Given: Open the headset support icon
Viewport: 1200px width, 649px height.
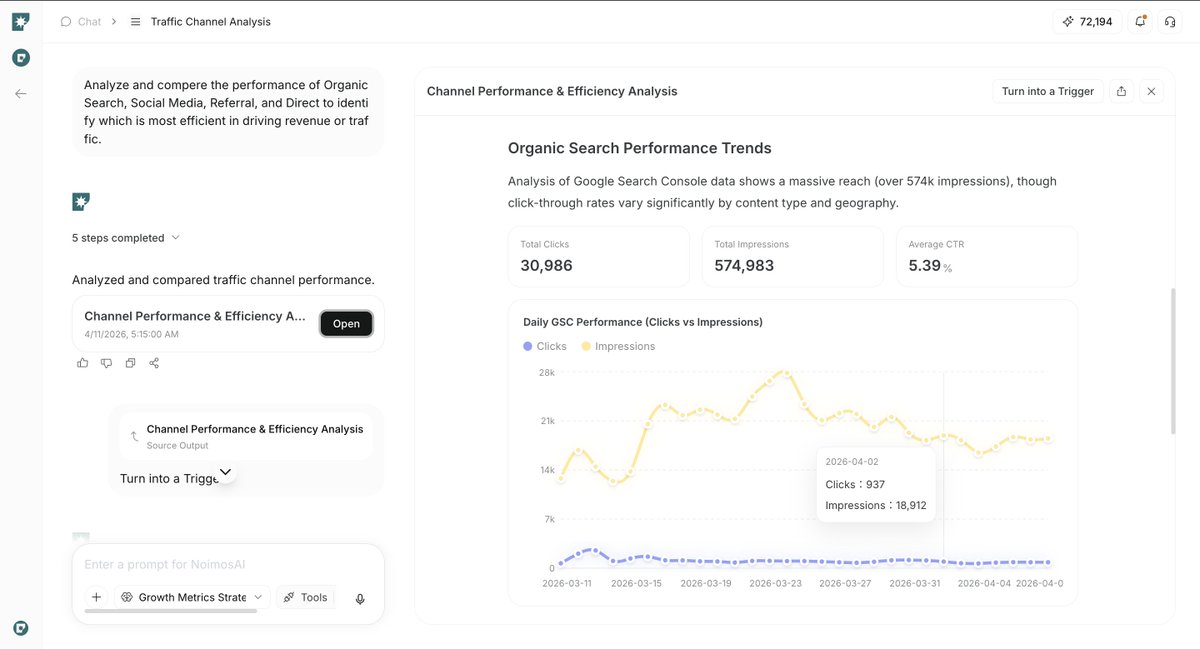Looking at the screenshot, I should click(1170, 21).
